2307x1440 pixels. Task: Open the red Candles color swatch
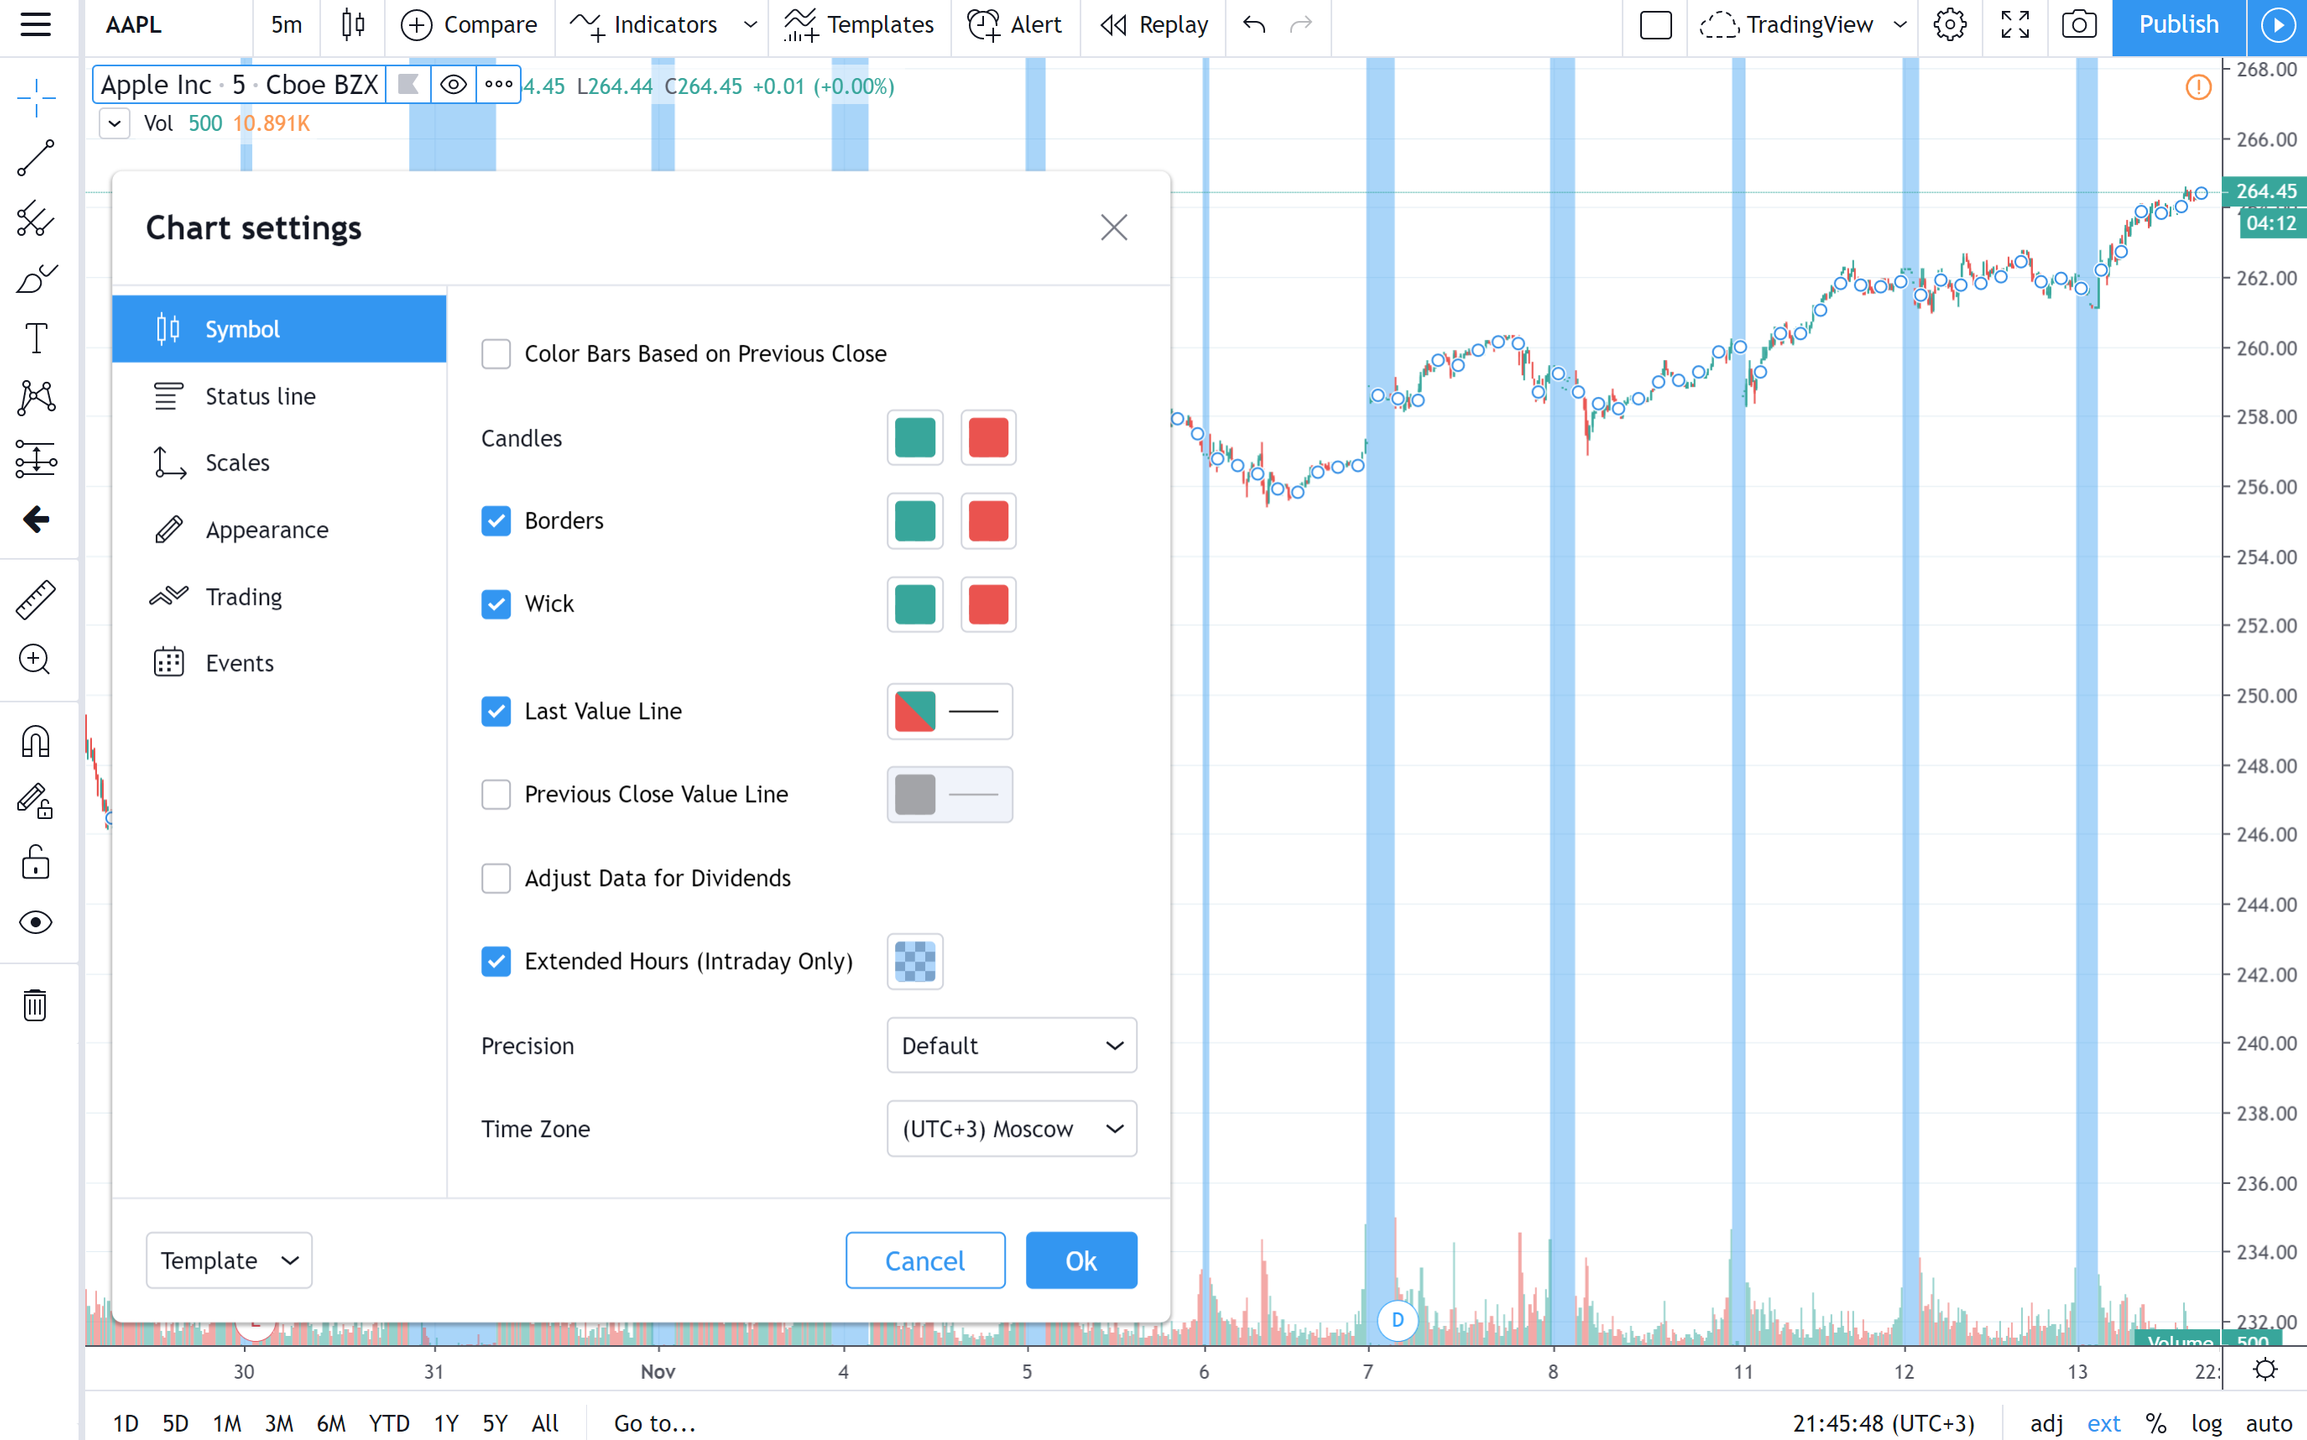(x=988, y=438)
